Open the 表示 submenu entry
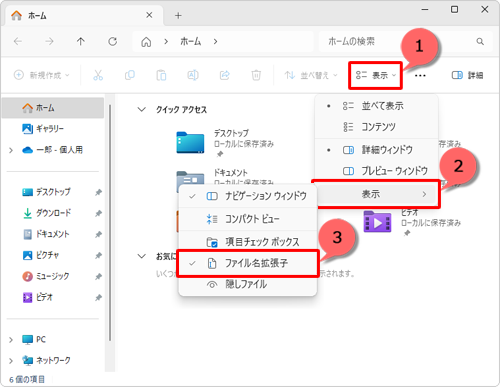This screenshot has width=500, height=387. pos(377,194)
